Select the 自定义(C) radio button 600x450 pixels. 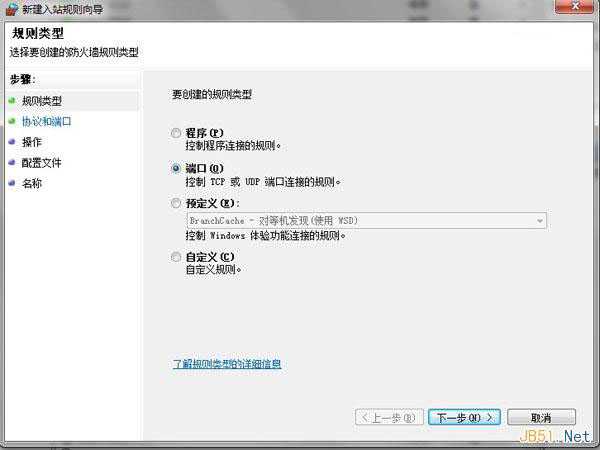tap(176, 257)
